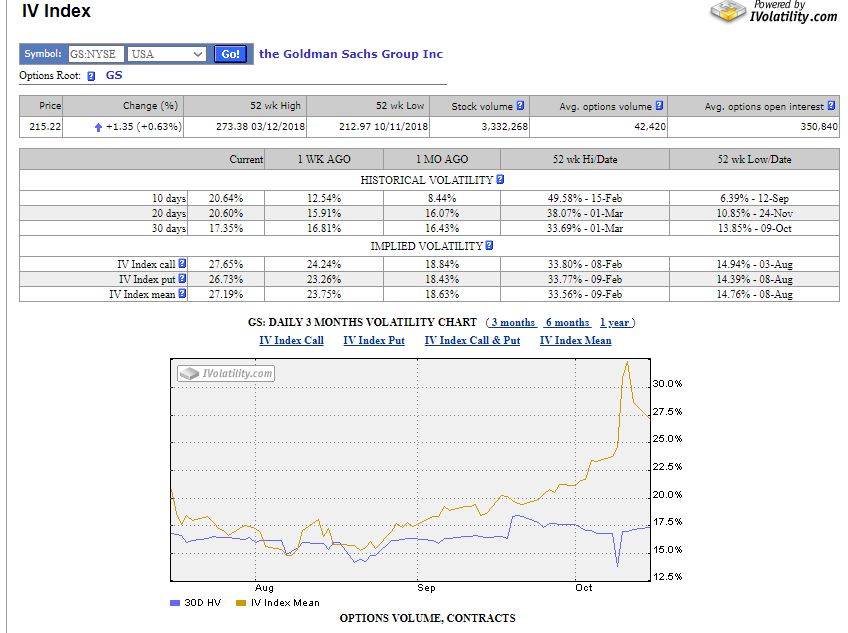Click 1 month ago IV mean 18.63%
The width and height of the screenshot is (848, 633).
(x=442, y=294)
